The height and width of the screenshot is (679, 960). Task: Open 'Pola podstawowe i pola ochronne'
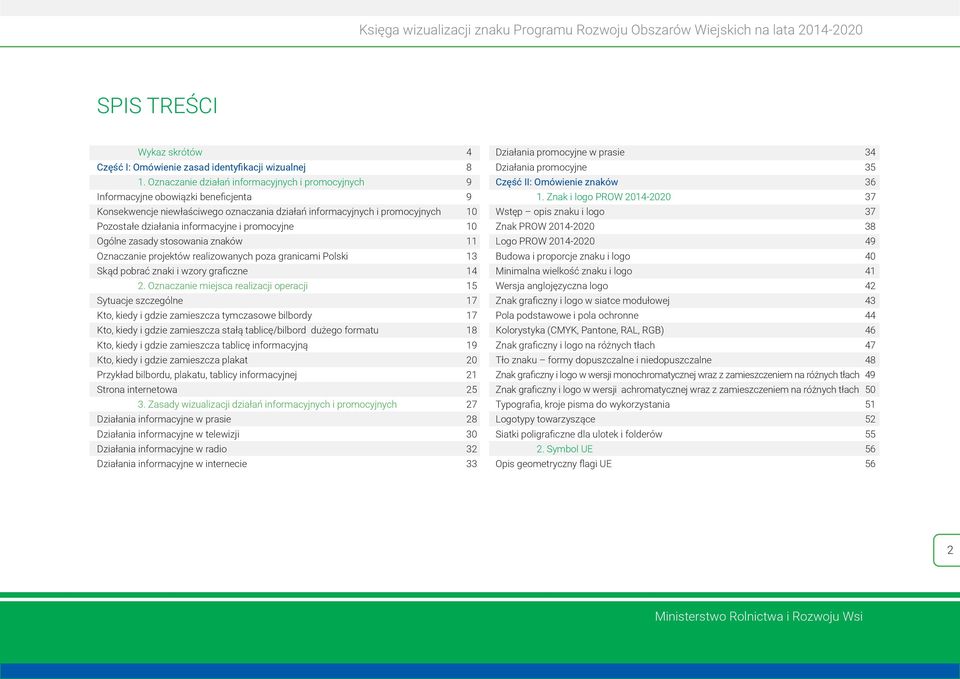click(x=567, y=315)
